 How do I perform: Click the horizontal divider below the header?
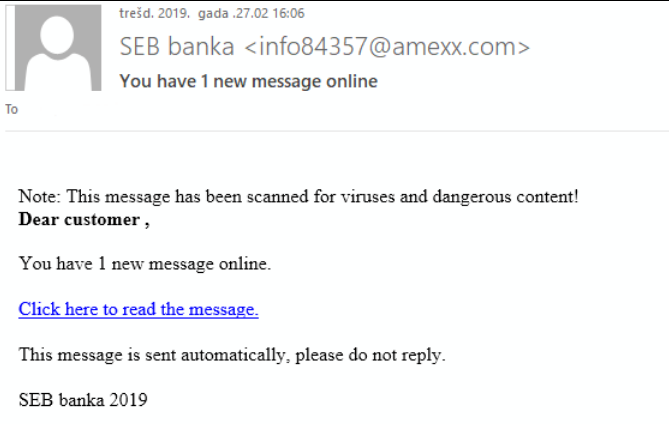[337, 131]
